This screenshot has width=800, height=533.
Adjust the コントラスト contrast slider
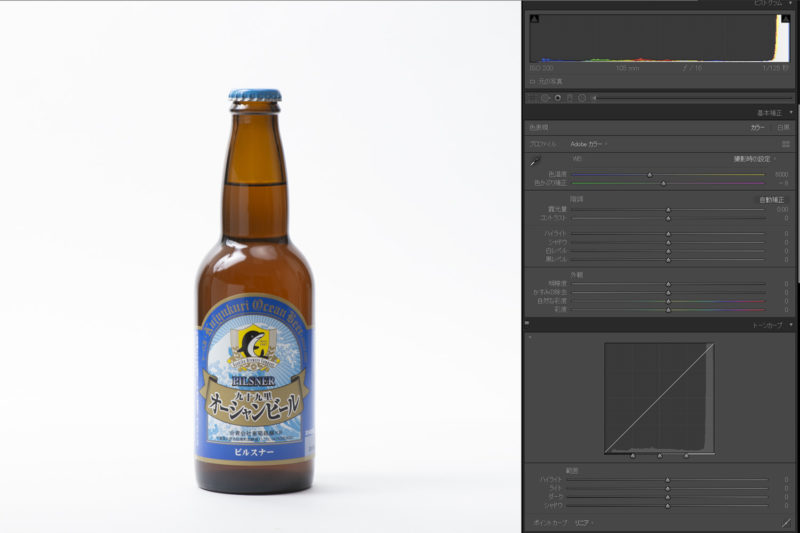[668, 218]
